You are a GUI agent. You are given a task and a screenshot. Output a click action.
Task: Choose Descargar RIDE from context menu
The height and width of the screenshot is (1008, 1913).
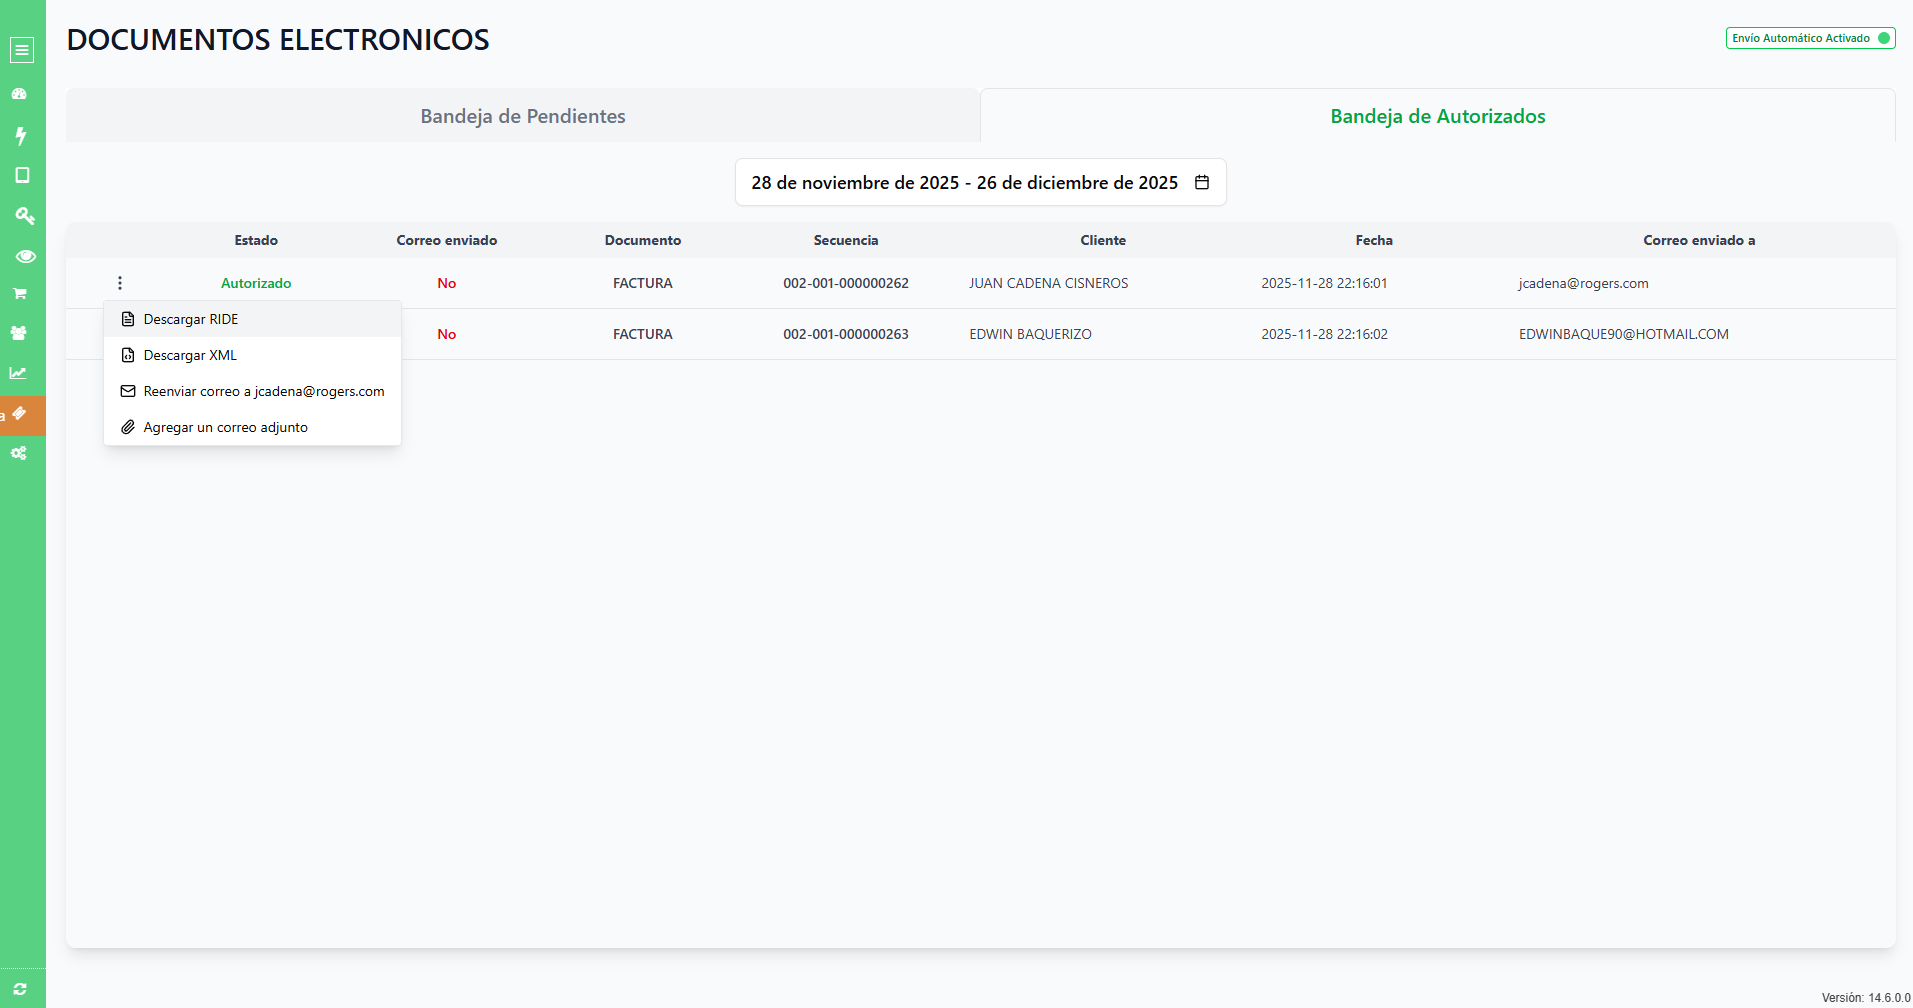click(x=252, y=319)
